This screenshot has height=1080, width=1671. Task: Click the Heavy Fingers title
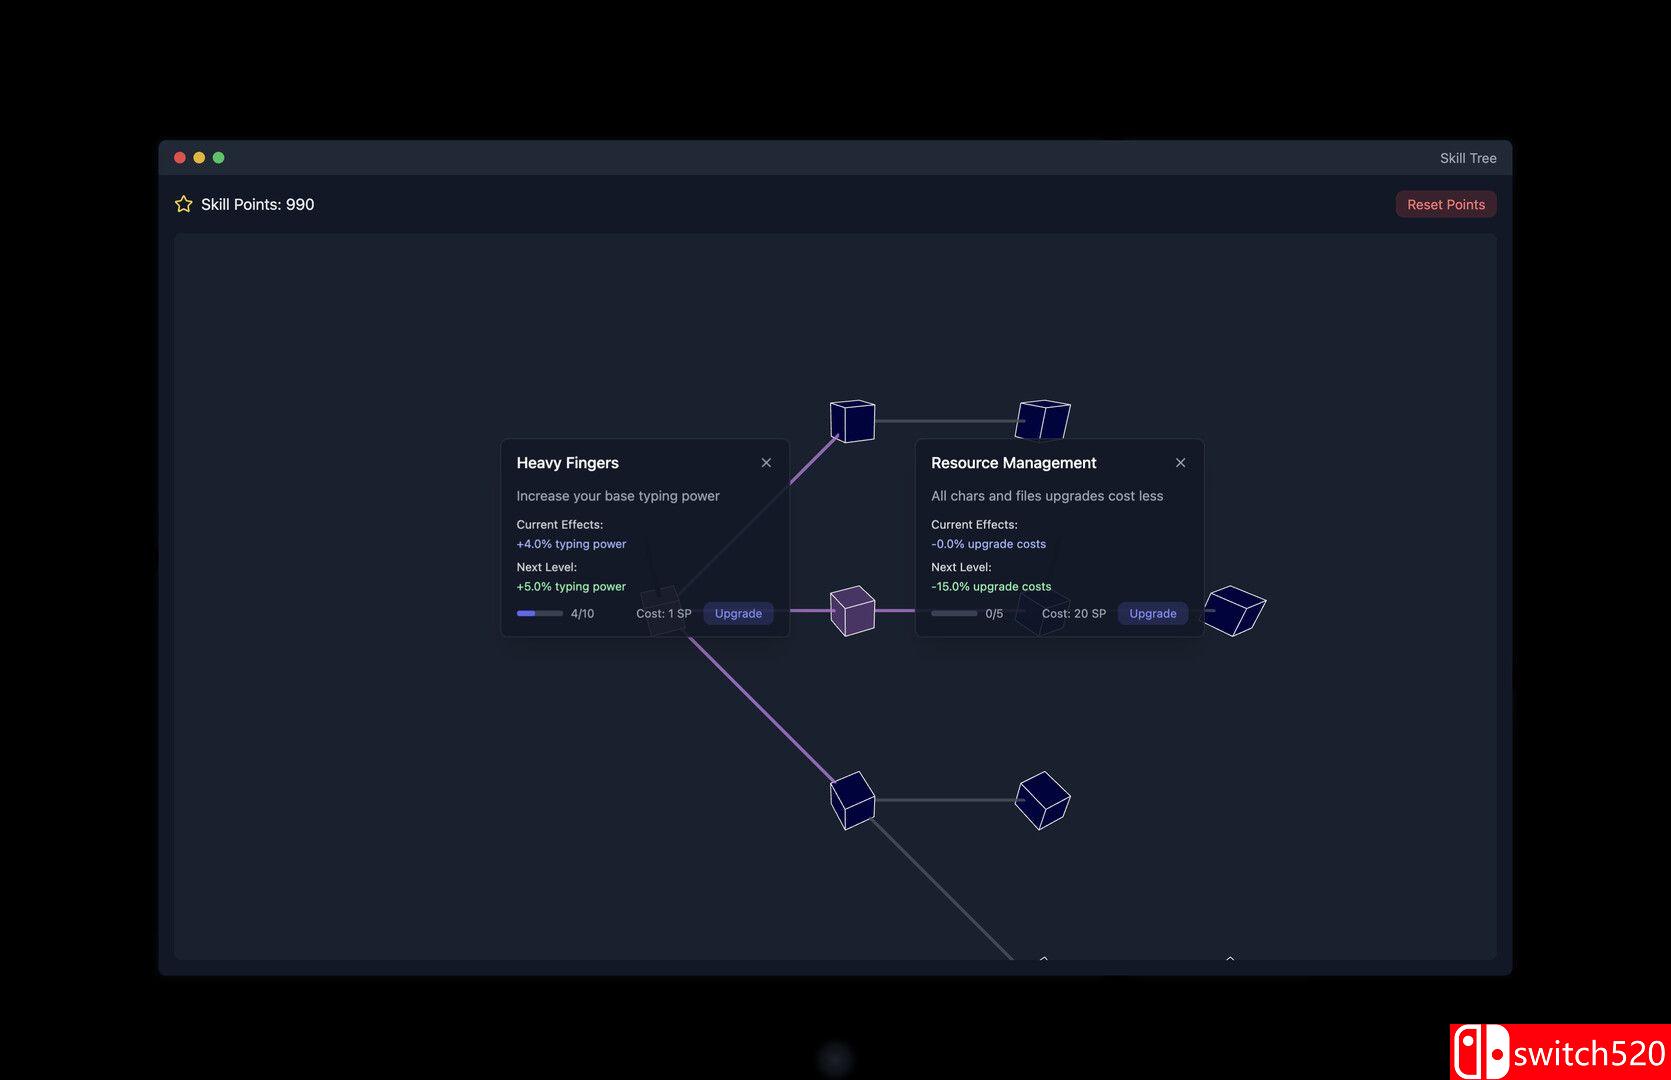567,463
